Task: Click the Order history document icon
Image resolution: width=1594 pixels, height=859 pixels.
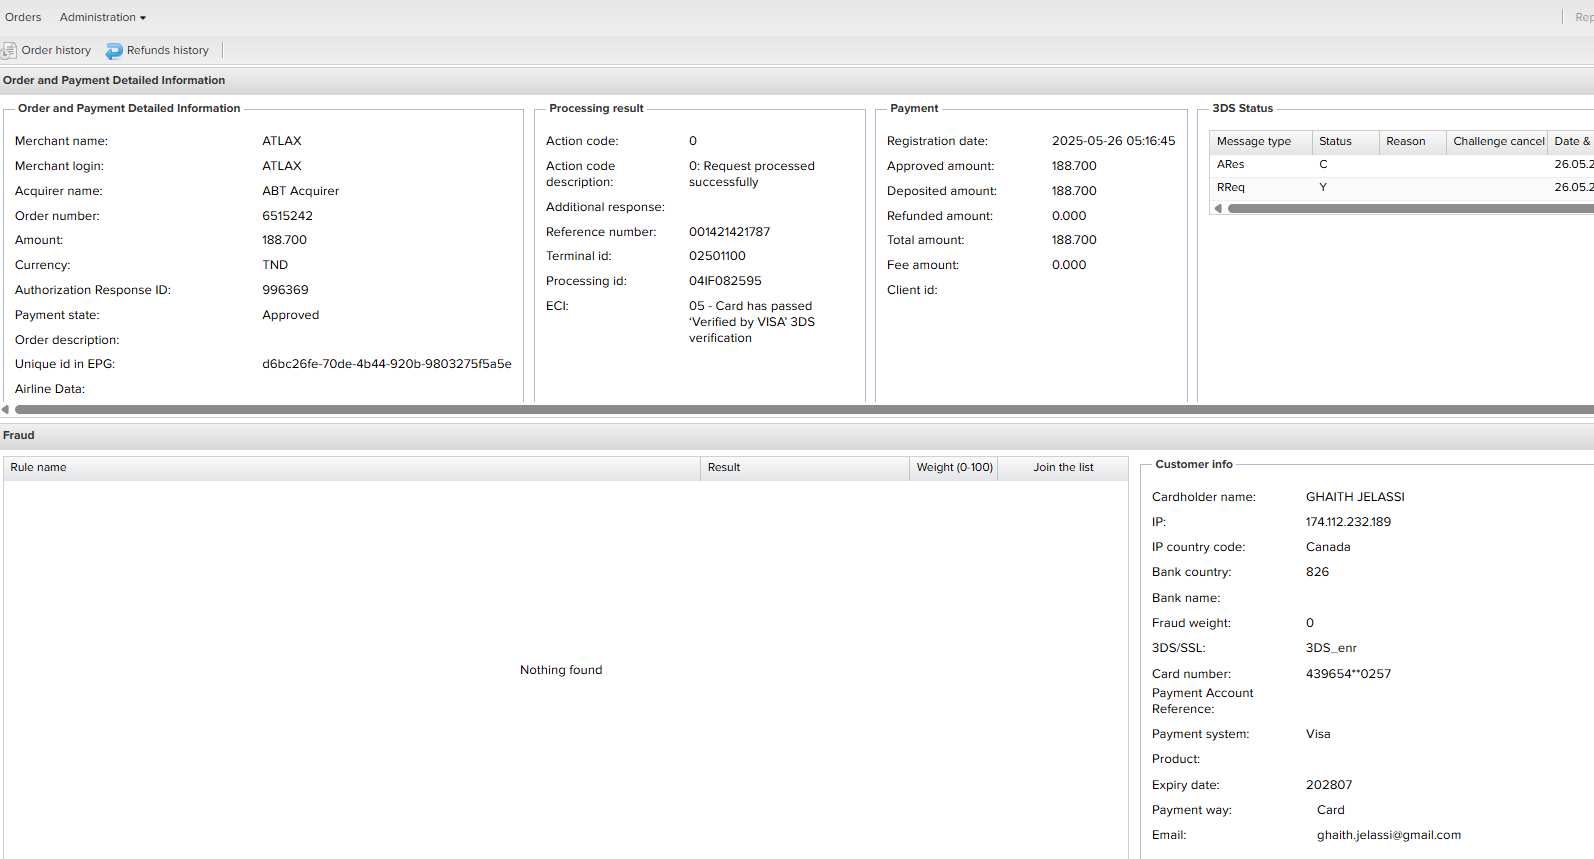Action: [x=9, y=50]
